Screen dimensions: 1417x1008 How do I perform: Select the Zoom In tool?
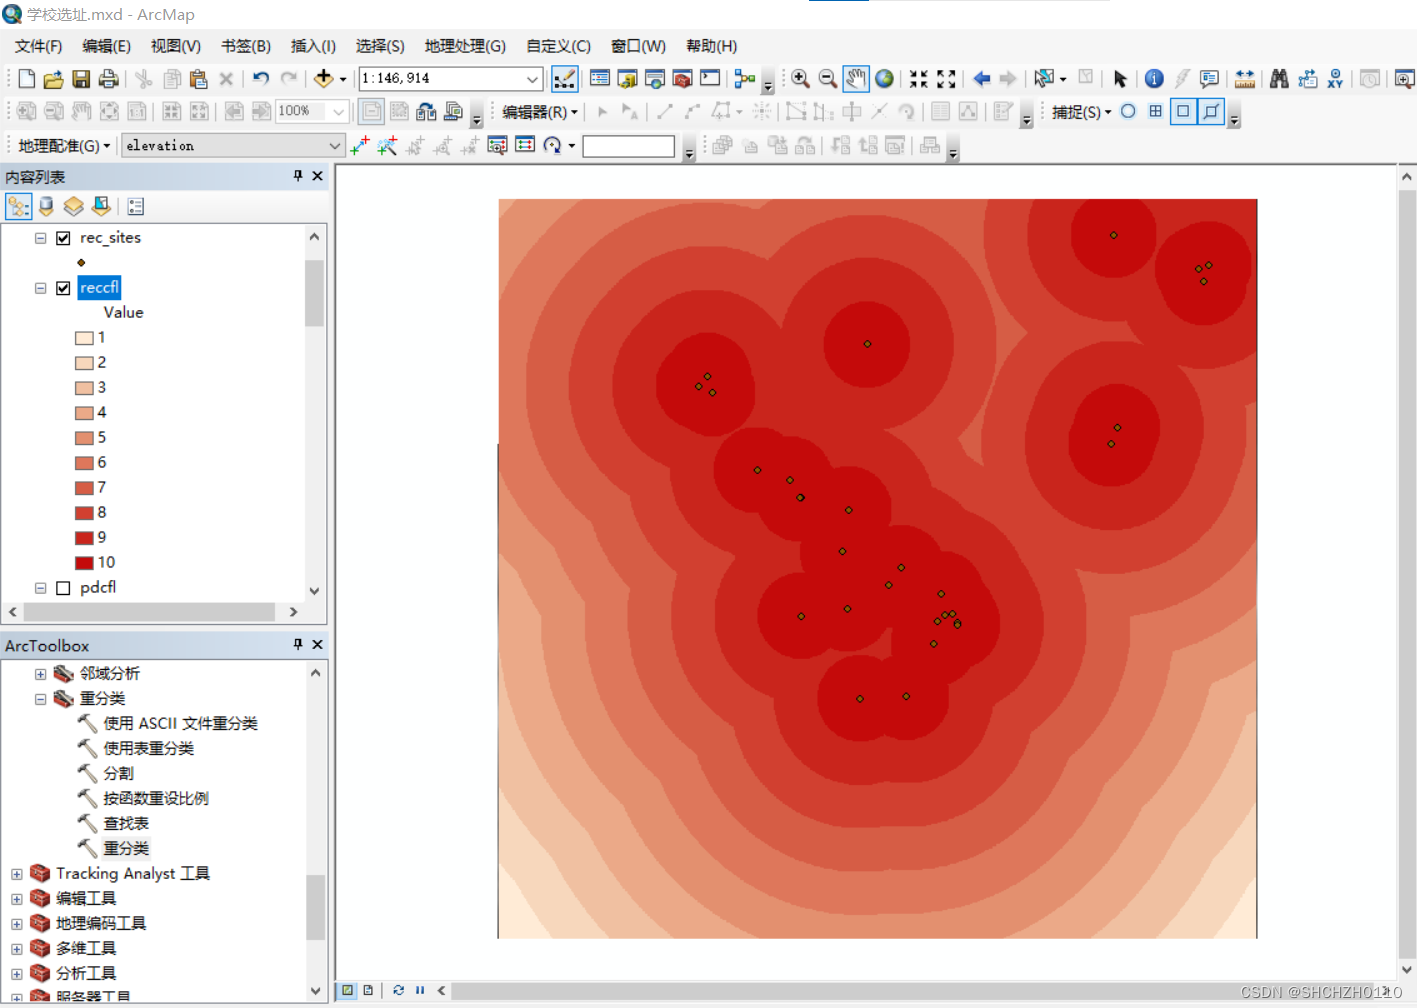click(800, 78)
